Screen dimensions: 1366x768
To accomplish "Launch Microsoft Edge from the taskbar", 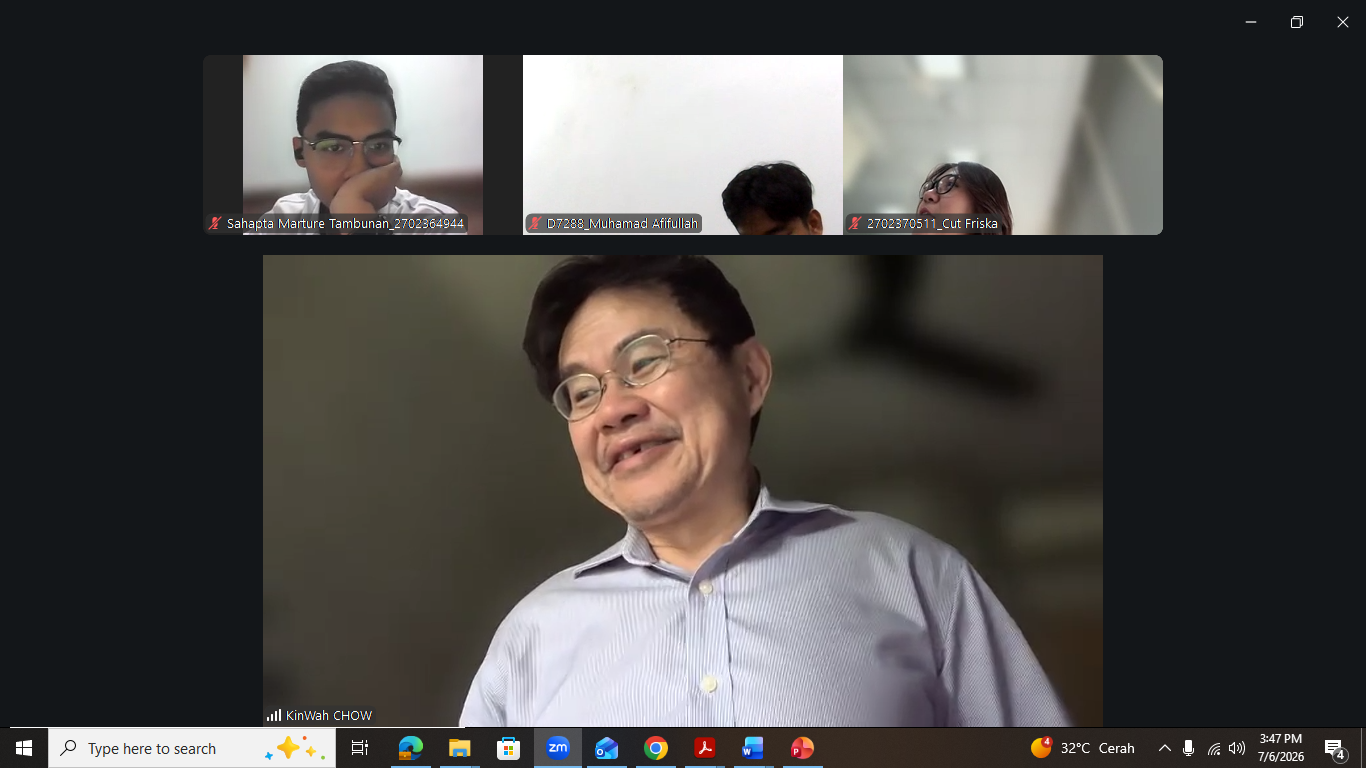I will tap(410, 748).
